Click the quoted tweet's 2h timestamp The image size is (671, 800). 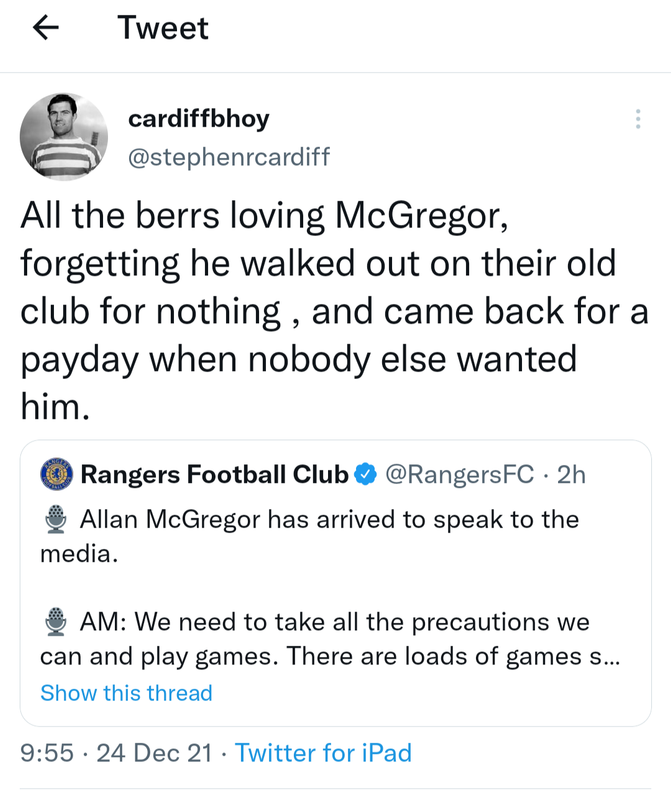(x=571, y=474)
